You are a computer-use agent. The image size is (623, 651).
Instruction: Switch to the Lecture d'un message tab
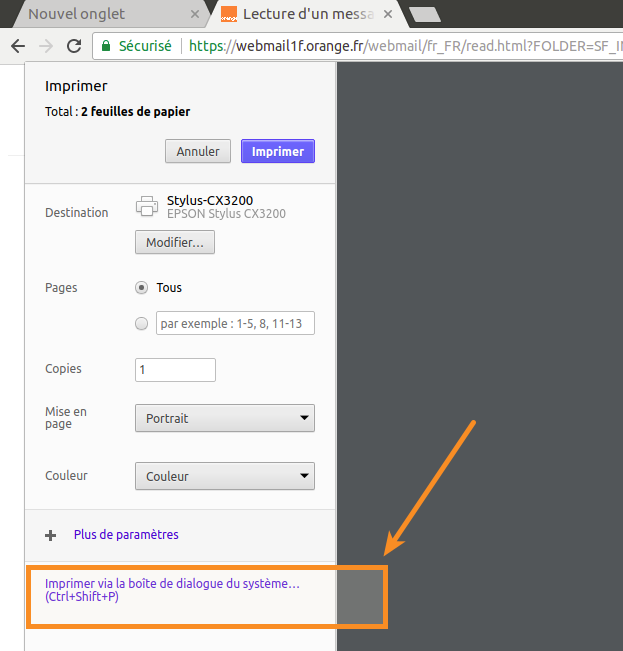pyautogui.click(x=305, y=14)
